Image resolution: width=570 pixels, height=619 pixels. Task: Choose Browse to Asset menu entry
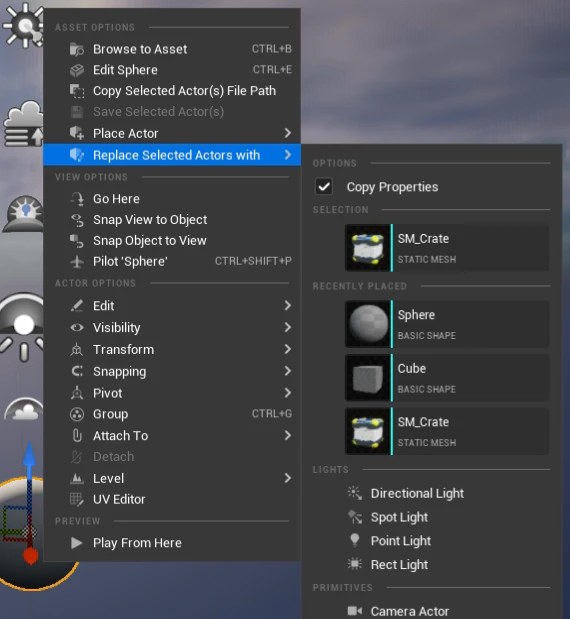coord(172,49)
